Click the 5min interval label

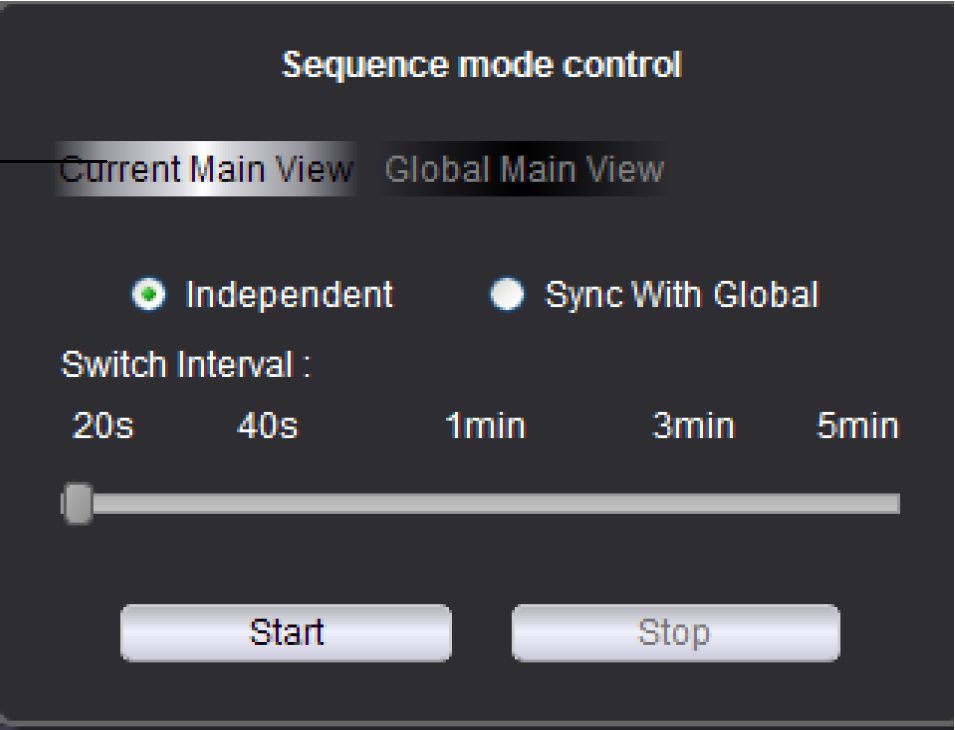(x=857, y=427)
